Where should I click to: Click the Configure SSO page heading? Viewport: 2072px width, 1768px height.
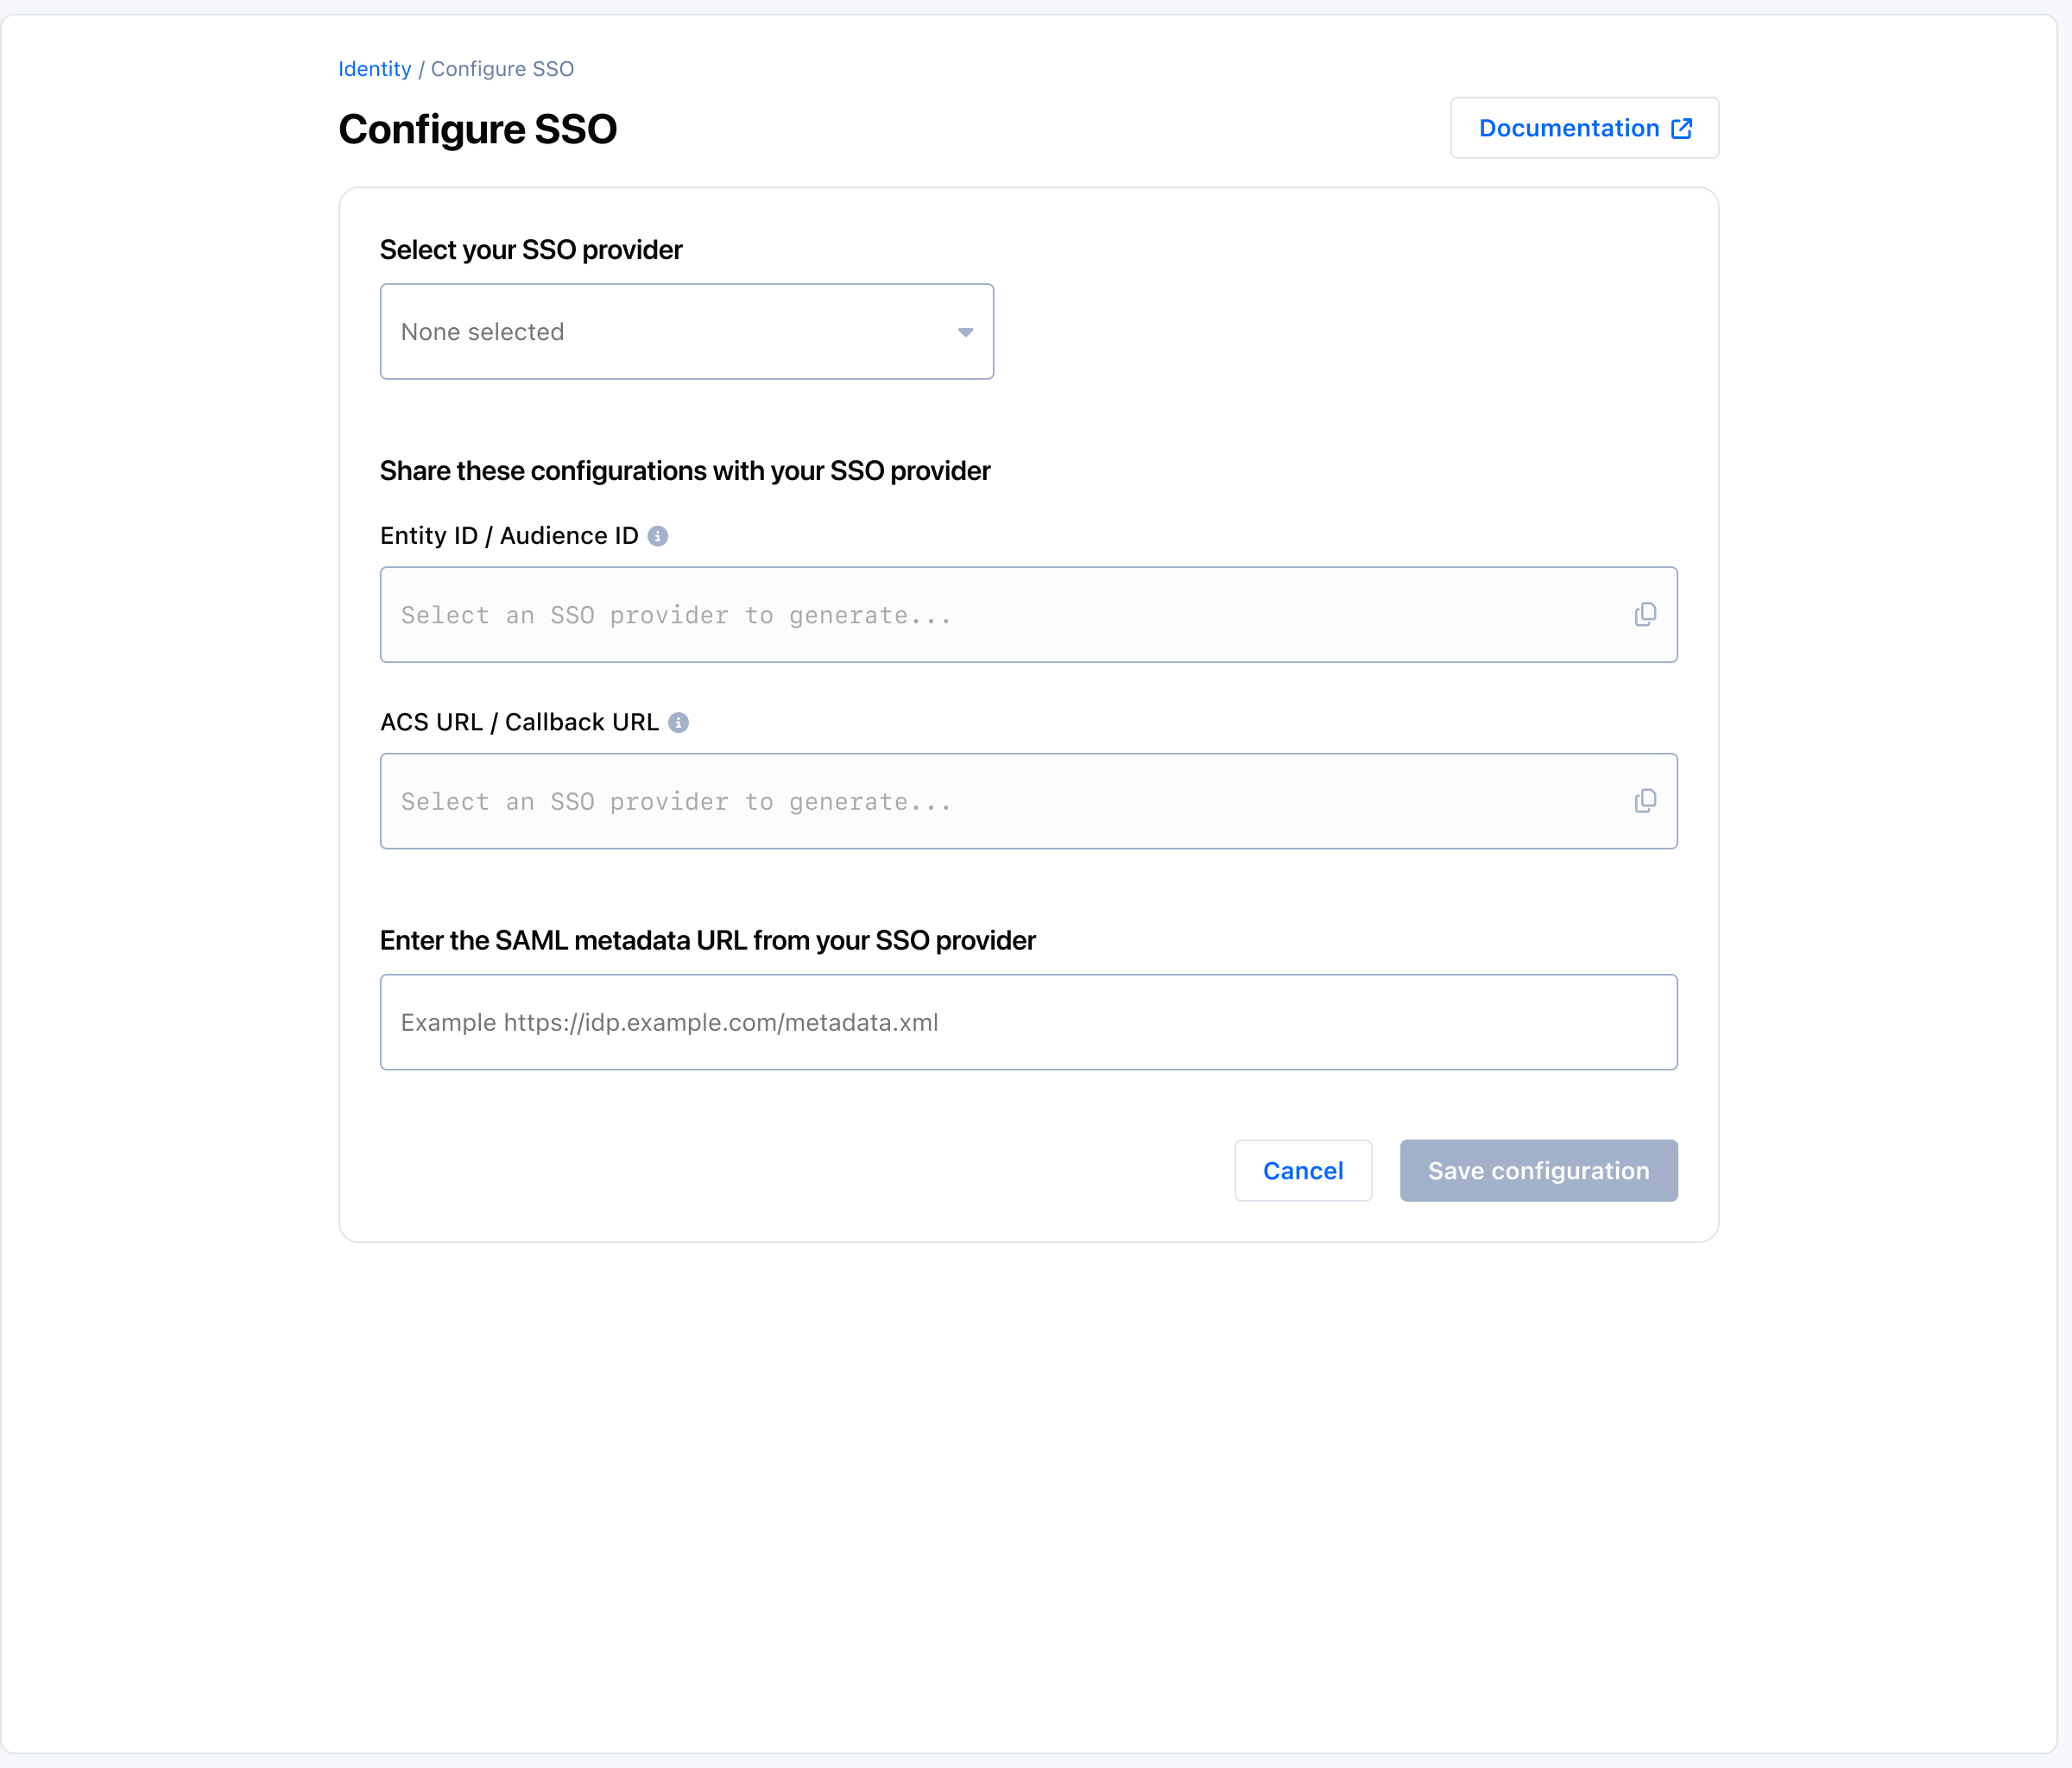pyautogui.click(x=477, y=129)
